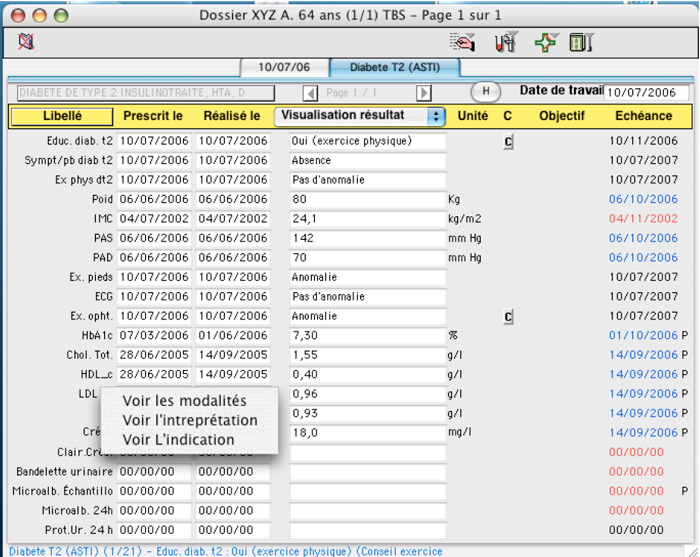Image resolution: width=700 pixels, height=557 pixels.
Task: Click Sympt/pb diab t2 result Absence
Action: pos(368,160)
